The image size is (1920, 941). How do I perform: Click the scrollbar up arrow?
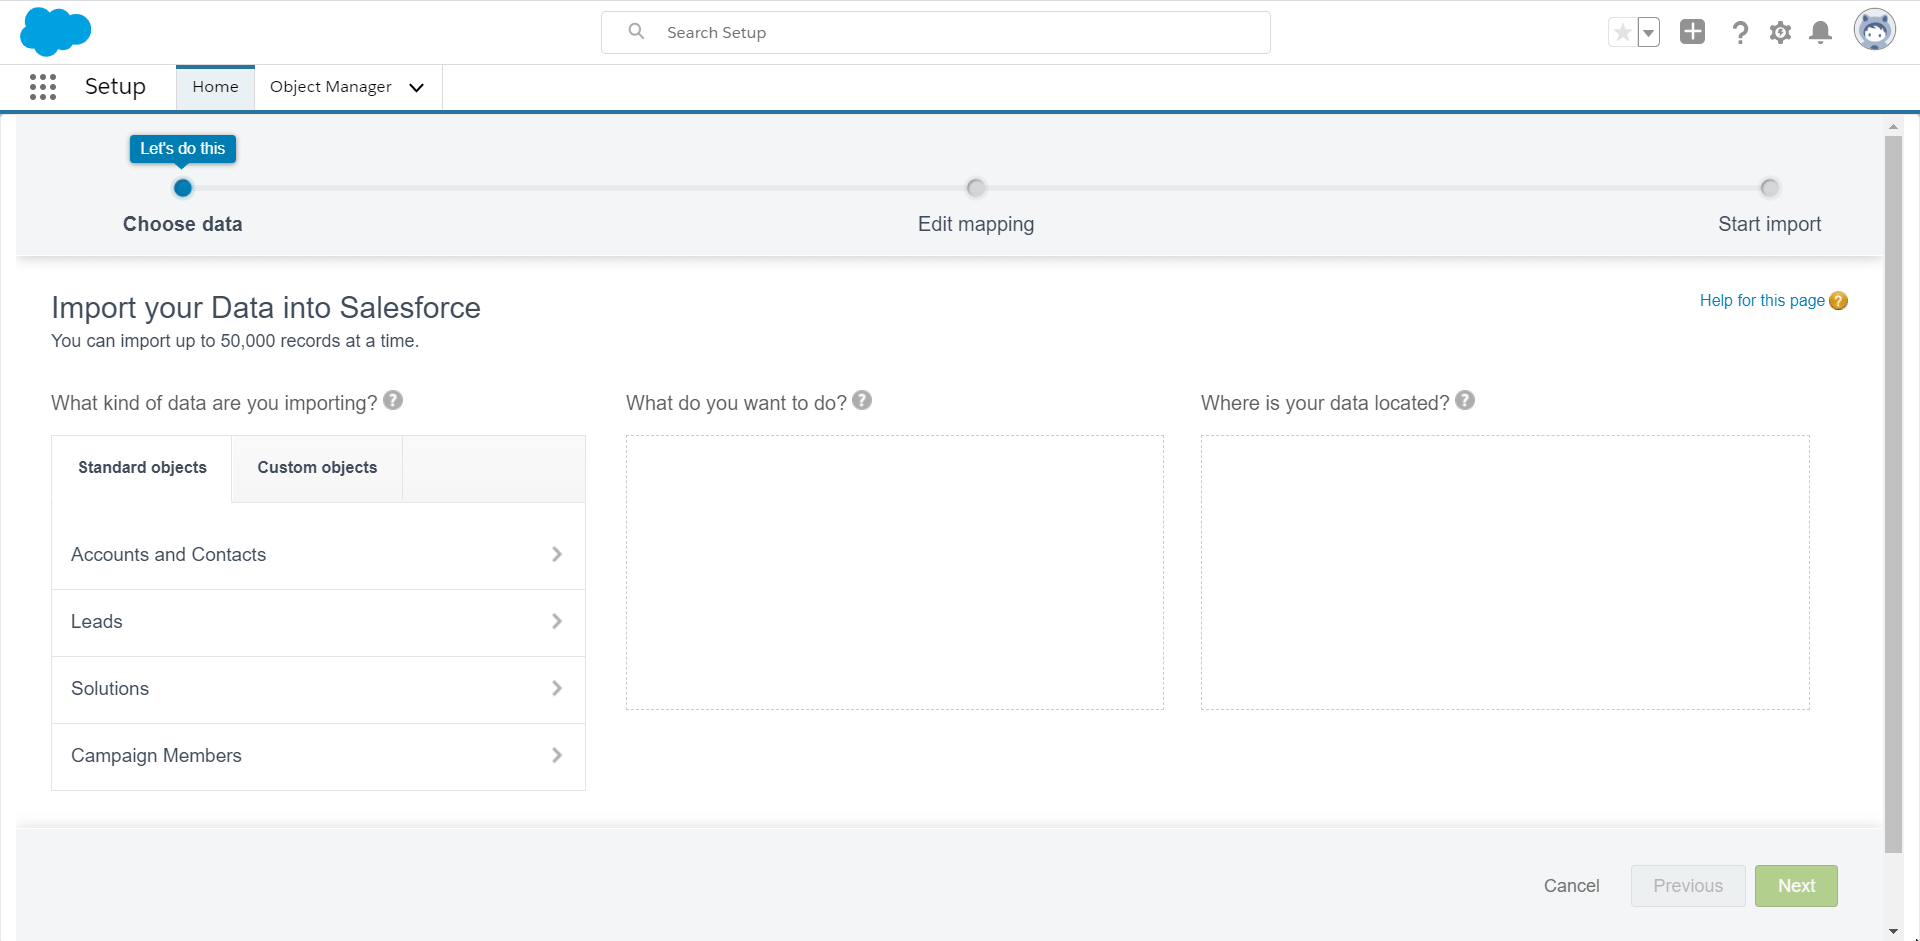click(1893, 127)
